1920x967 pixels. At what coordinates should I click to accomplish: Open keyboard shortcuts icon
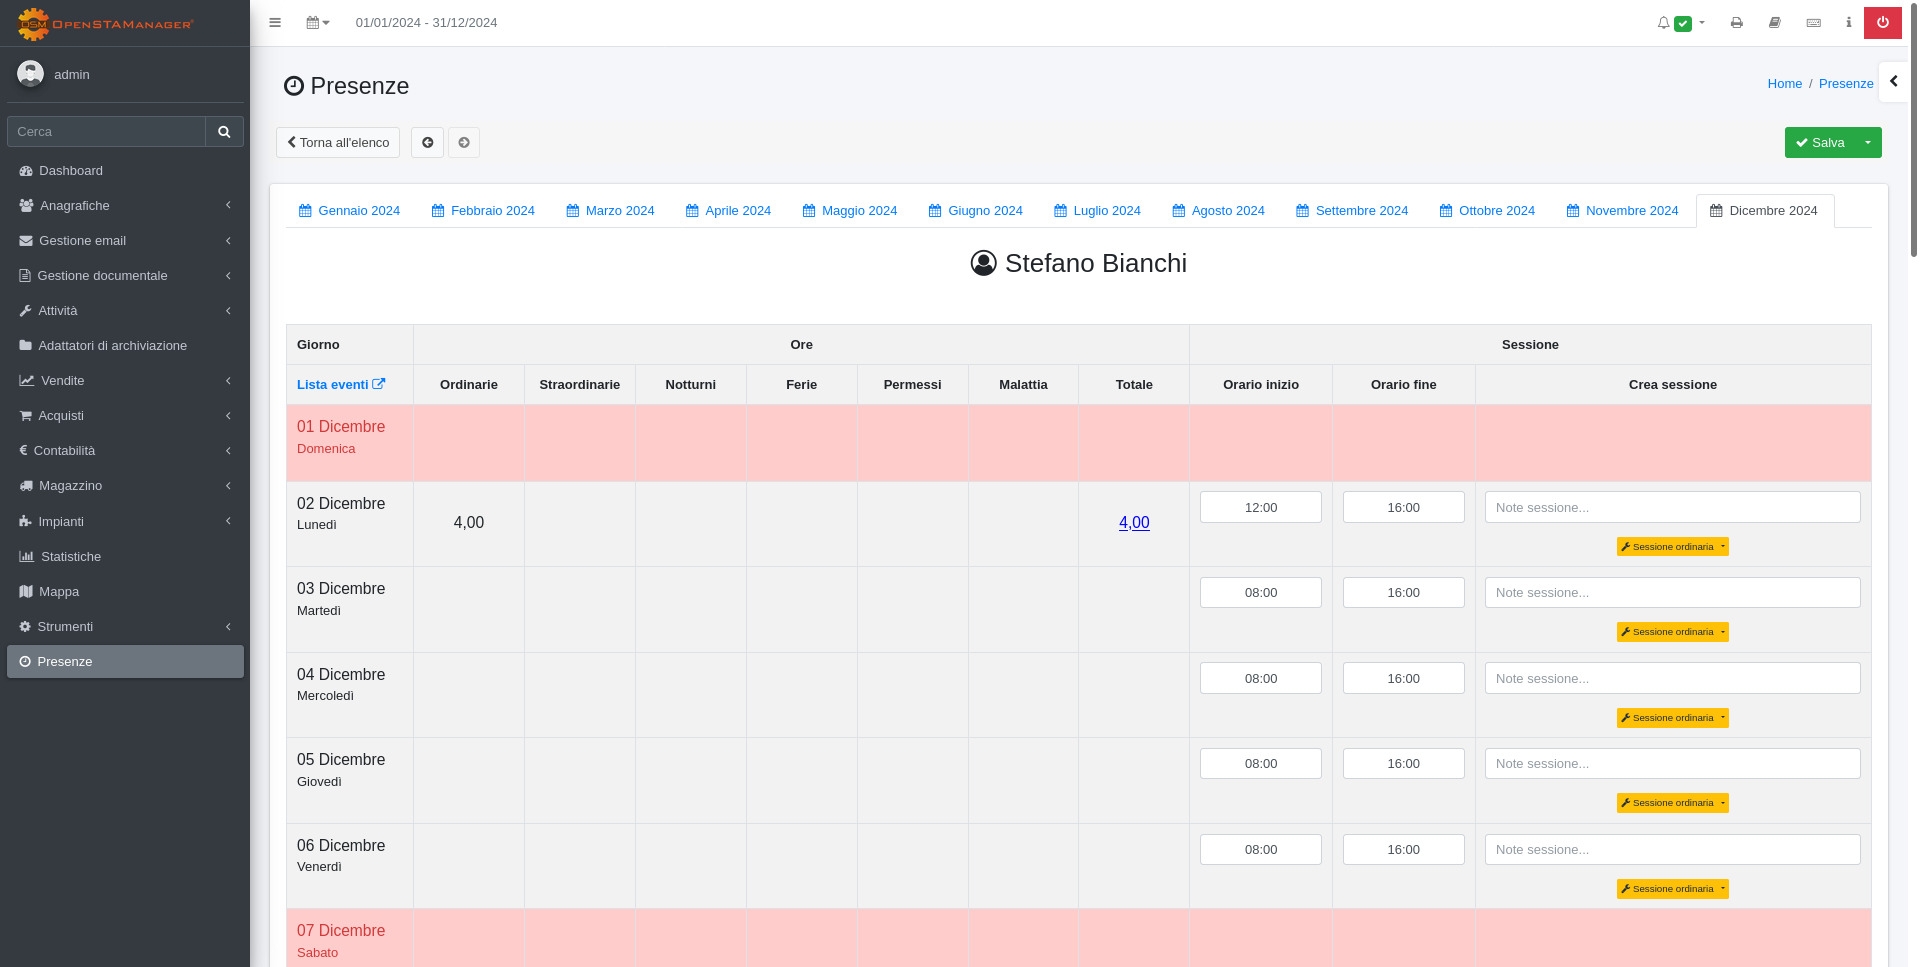click(x=1814, y=22)
